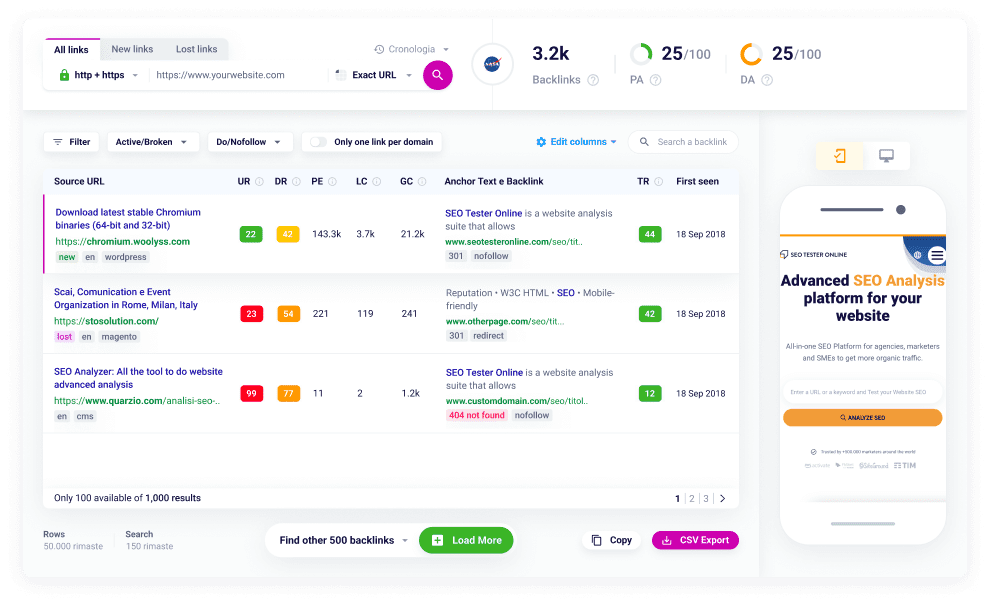The width and height of the screenshot is (990, 604).
Task: Switch to the Lost links tab
Action: 196,48
